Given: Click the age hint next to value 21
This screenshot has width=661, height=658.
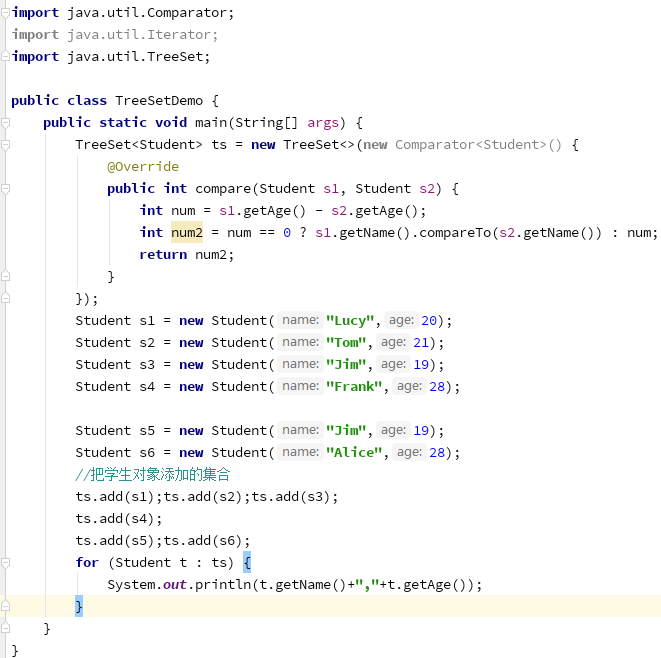Looking at the screenshot, I should tap(393, 343).
